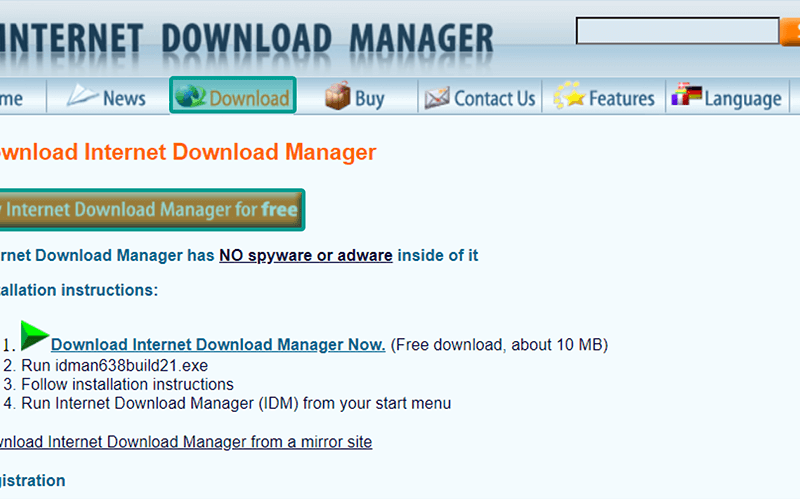Click the green arrow download icon
This screenshot has width=800, height=499.
point(35,335)
